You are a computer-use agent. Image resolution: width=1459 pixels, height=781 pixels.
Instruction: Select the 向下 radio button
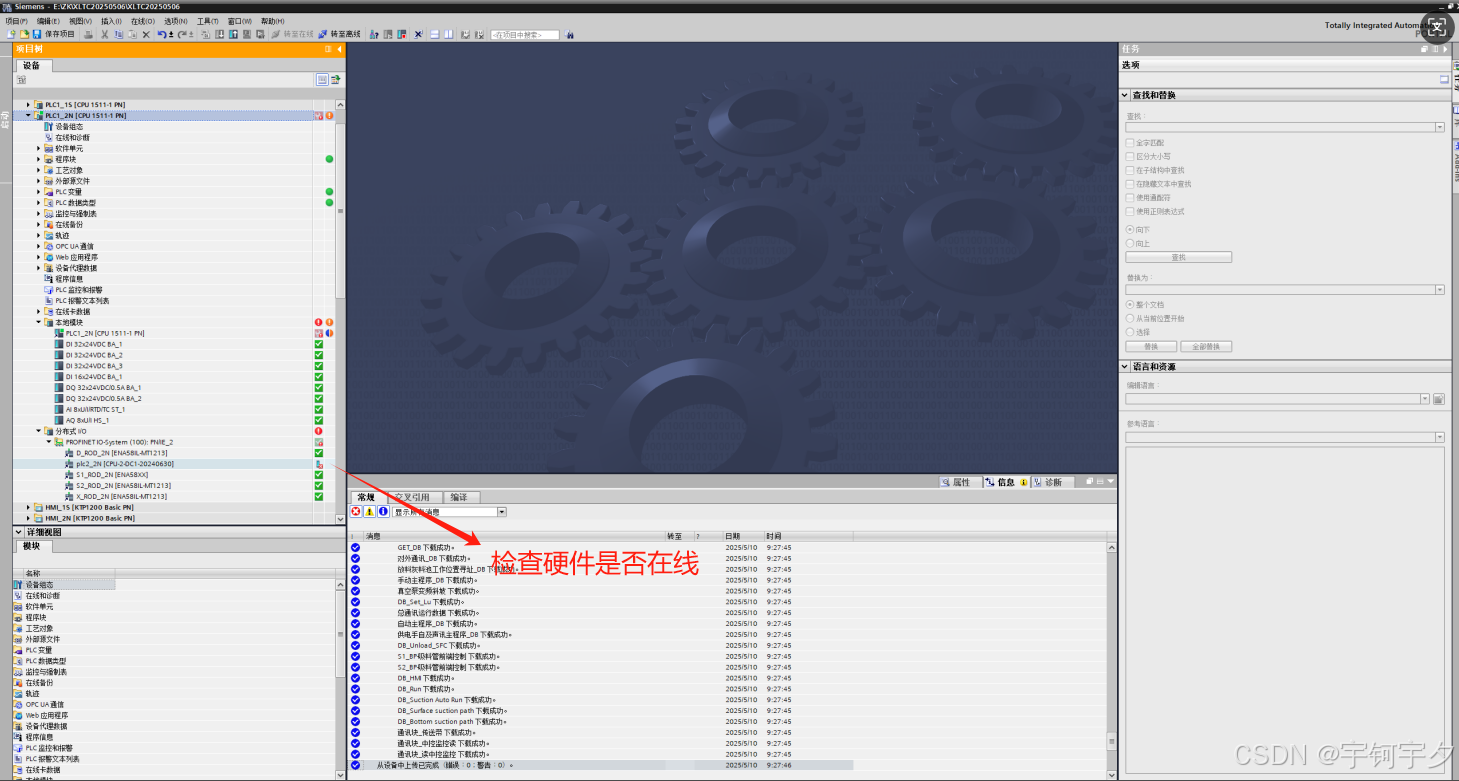click(x=1130, y=230)
